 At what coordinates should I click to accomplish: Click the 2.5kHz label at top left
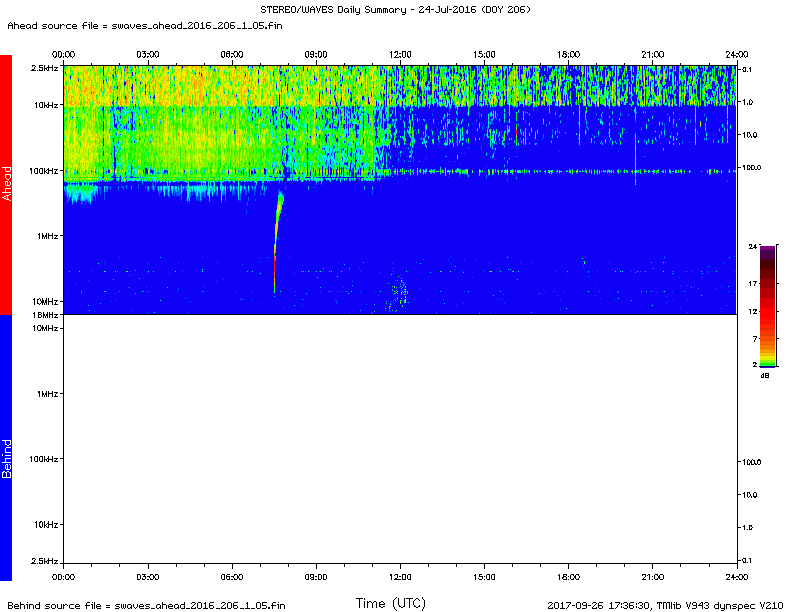[x=44, y=67]
